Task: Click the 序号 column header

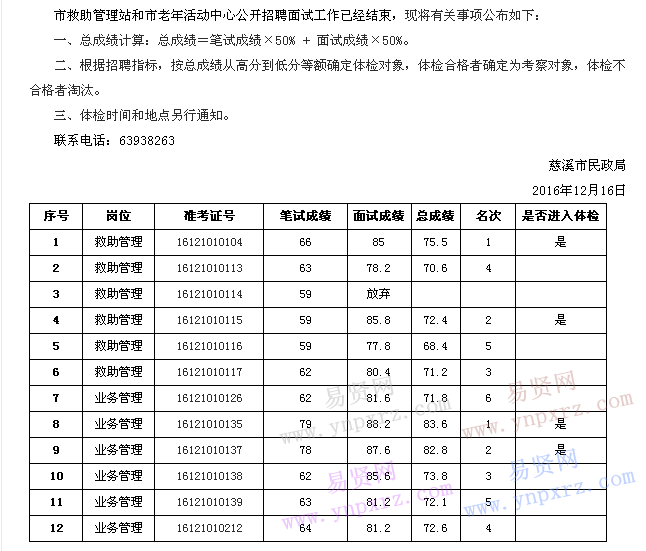Action: (56, 216)
